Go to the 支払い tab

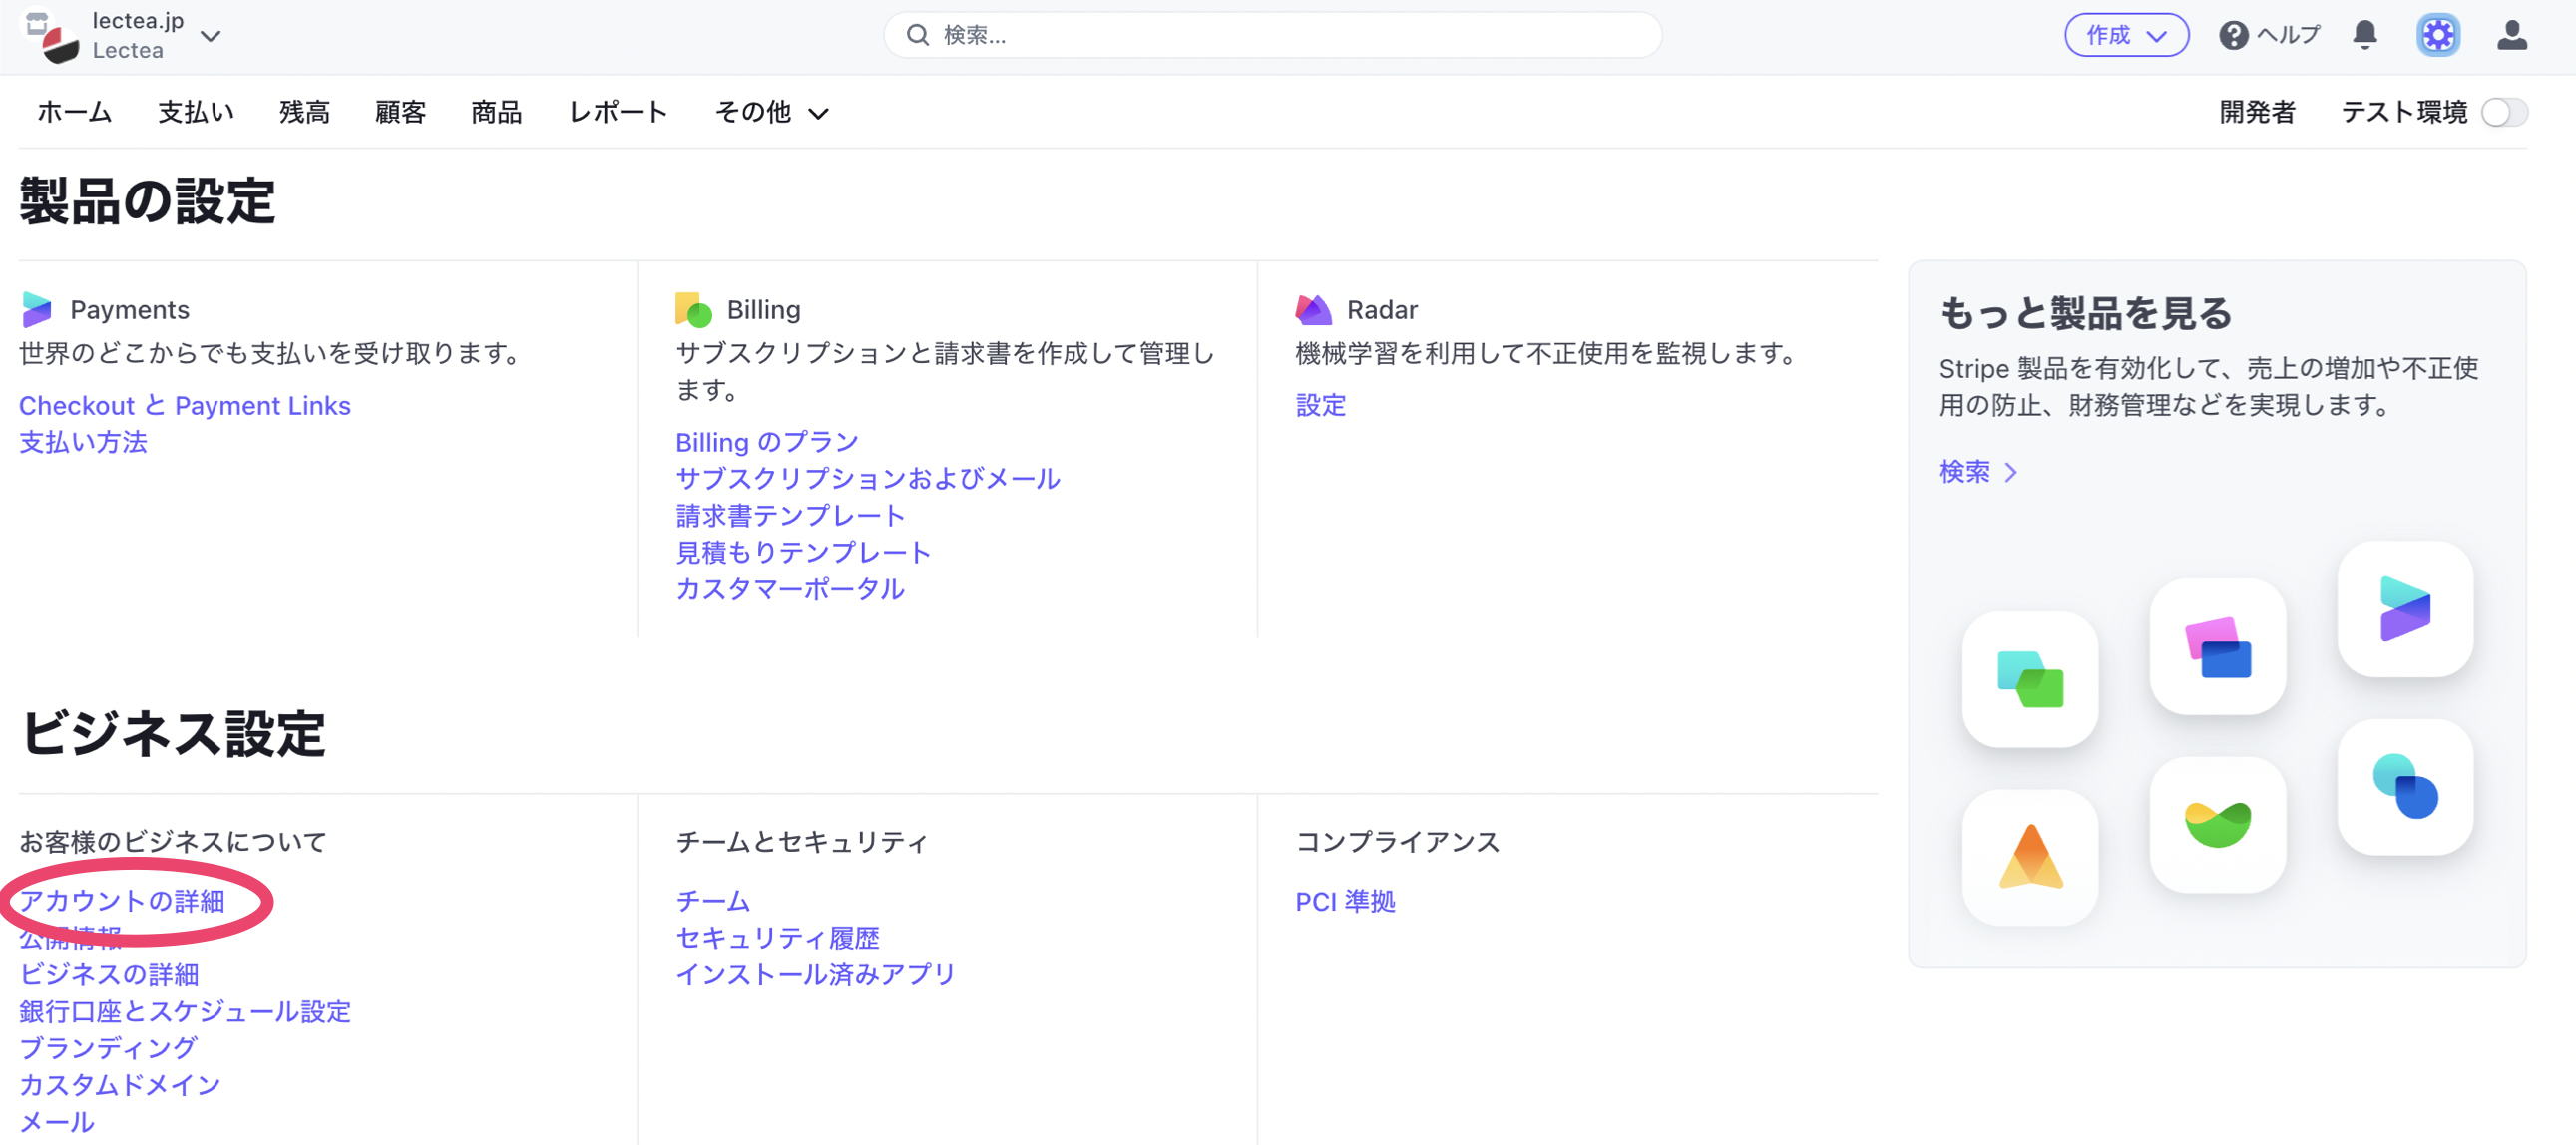(x=196, y=112)
